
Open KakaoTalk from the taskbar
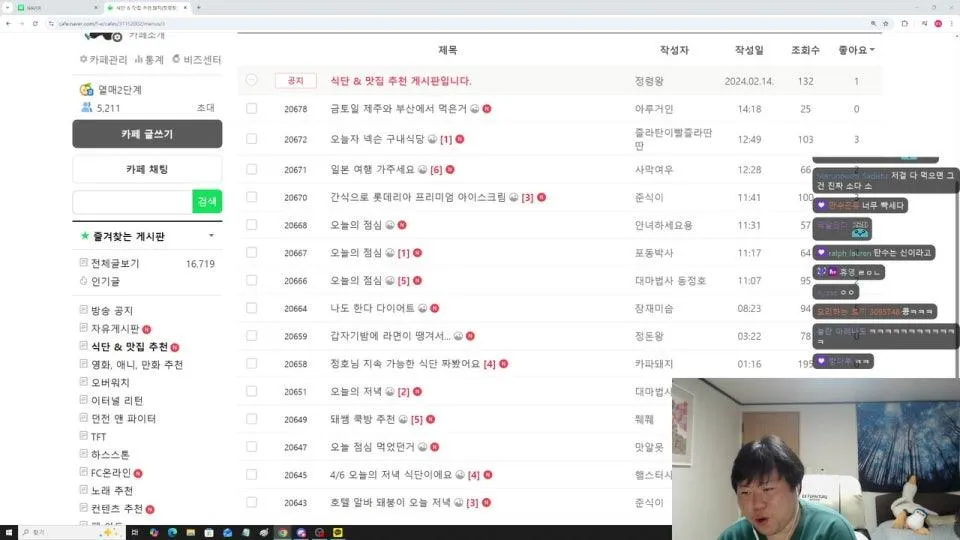tap(337, 533)
